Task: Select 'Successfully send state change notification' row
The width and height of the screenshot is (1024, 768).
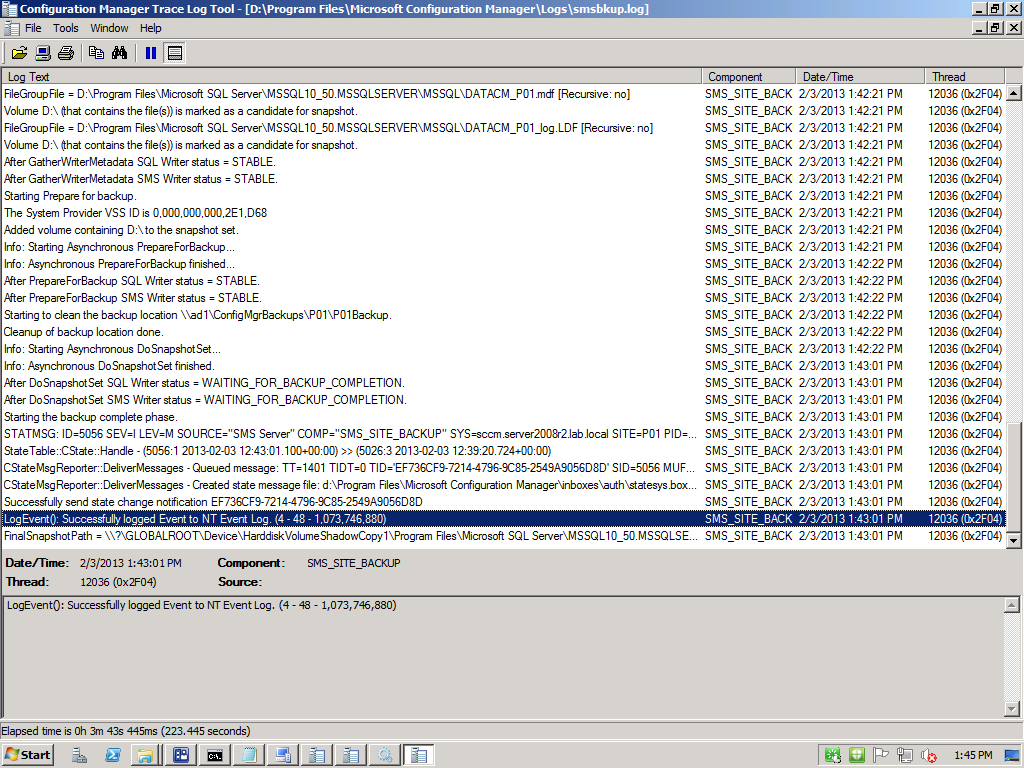Action: [503, 502]
